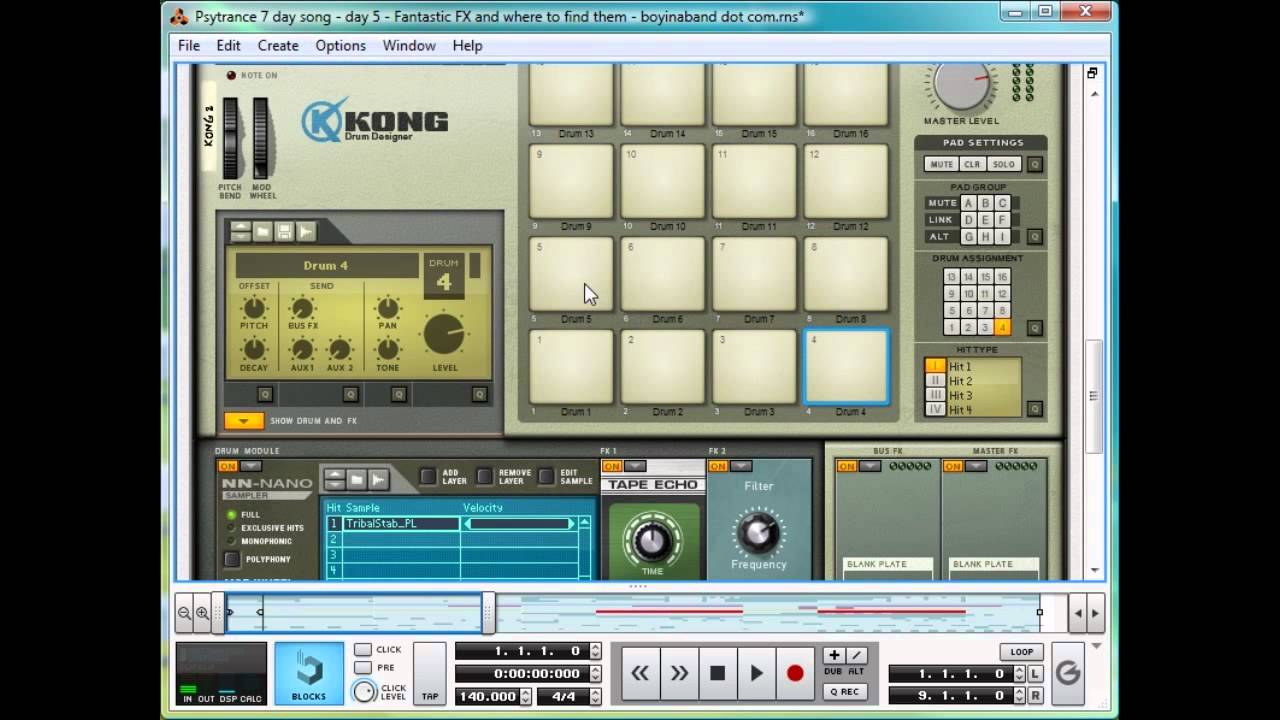Open the FX 1 module type dropdown
1280x720 pixels.
pyautogui.click(x=636, y=466)
